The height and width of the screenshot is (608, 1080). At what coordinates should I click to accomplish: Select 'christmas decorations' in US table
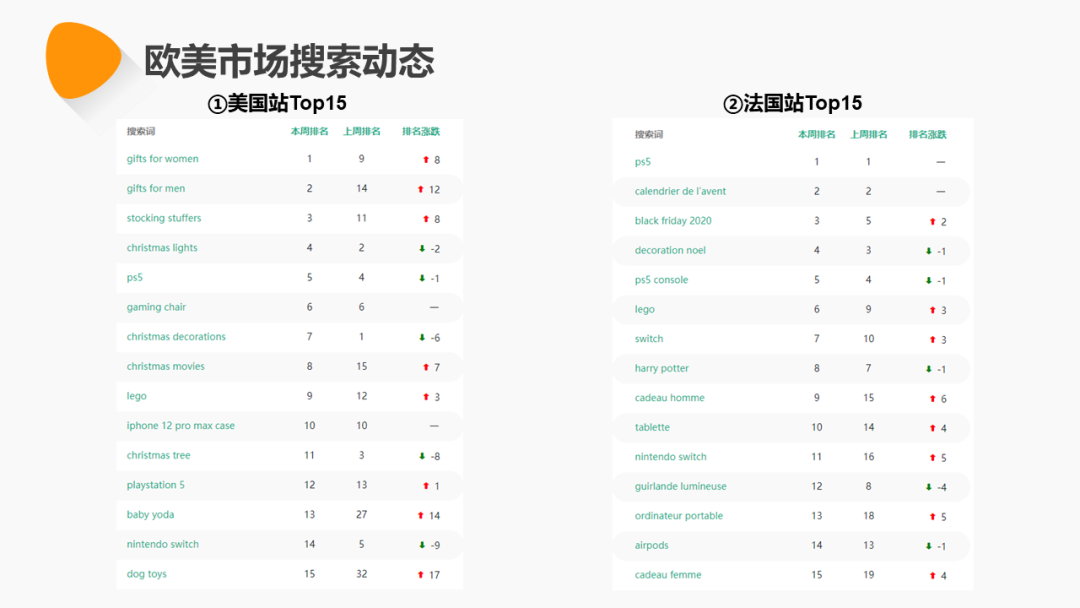[x=176, y=337]
